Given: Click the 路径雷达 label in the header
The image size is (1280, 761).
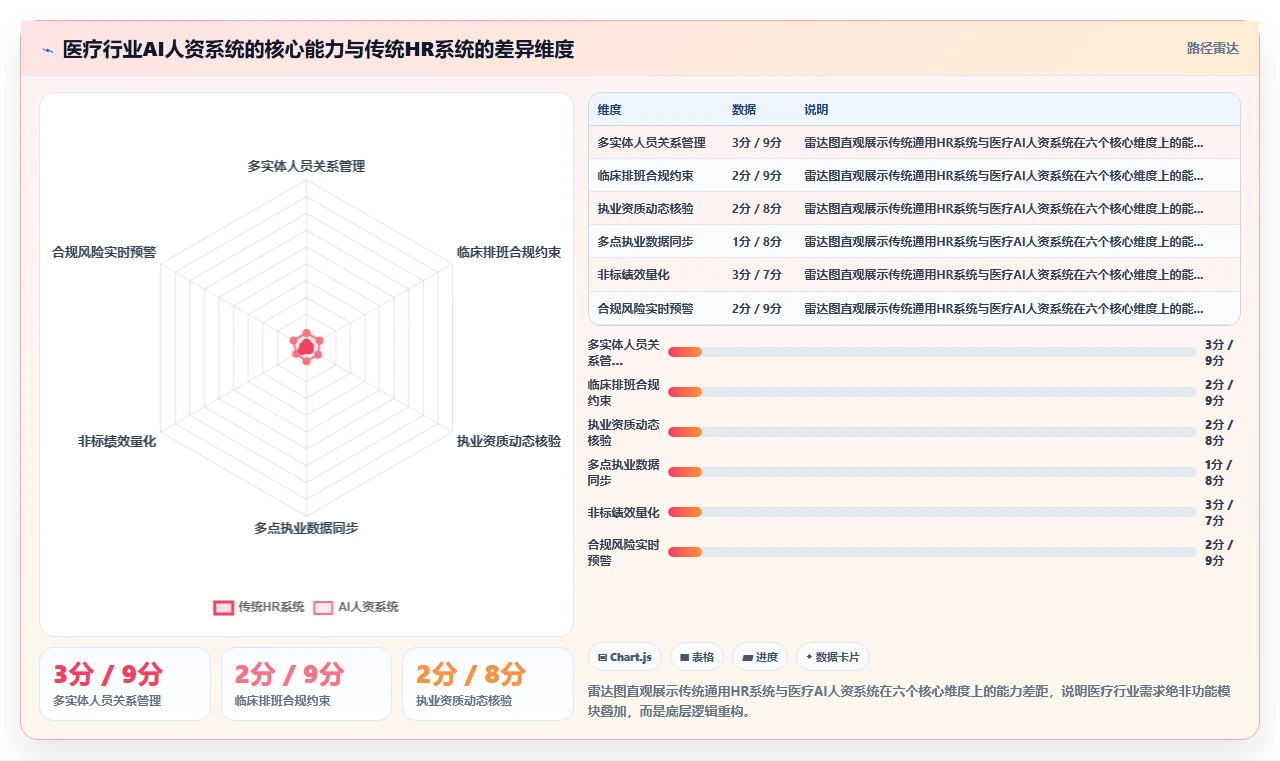Looking at the screenshot, I should tap(1212, 48).
